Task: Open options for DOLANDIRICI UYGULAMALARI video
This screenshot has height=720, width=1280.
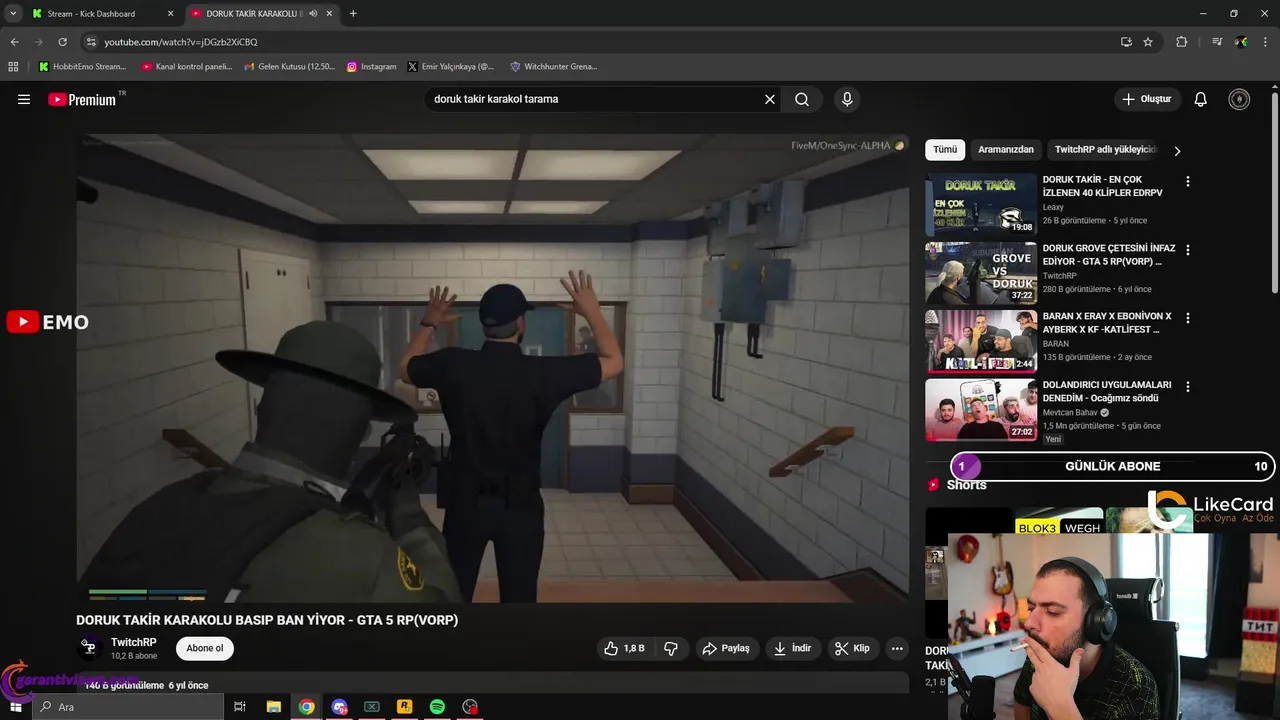Action: point(1188,386)
